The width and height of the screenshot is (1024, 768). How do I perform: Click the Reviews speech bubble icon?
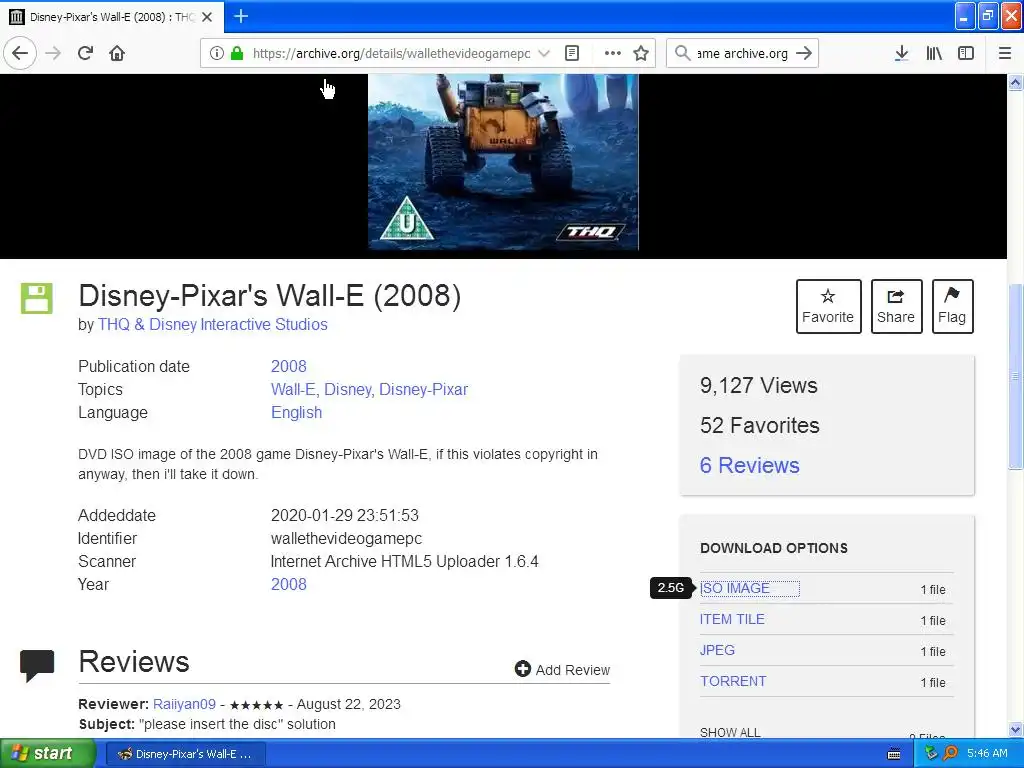coord(37,665)
